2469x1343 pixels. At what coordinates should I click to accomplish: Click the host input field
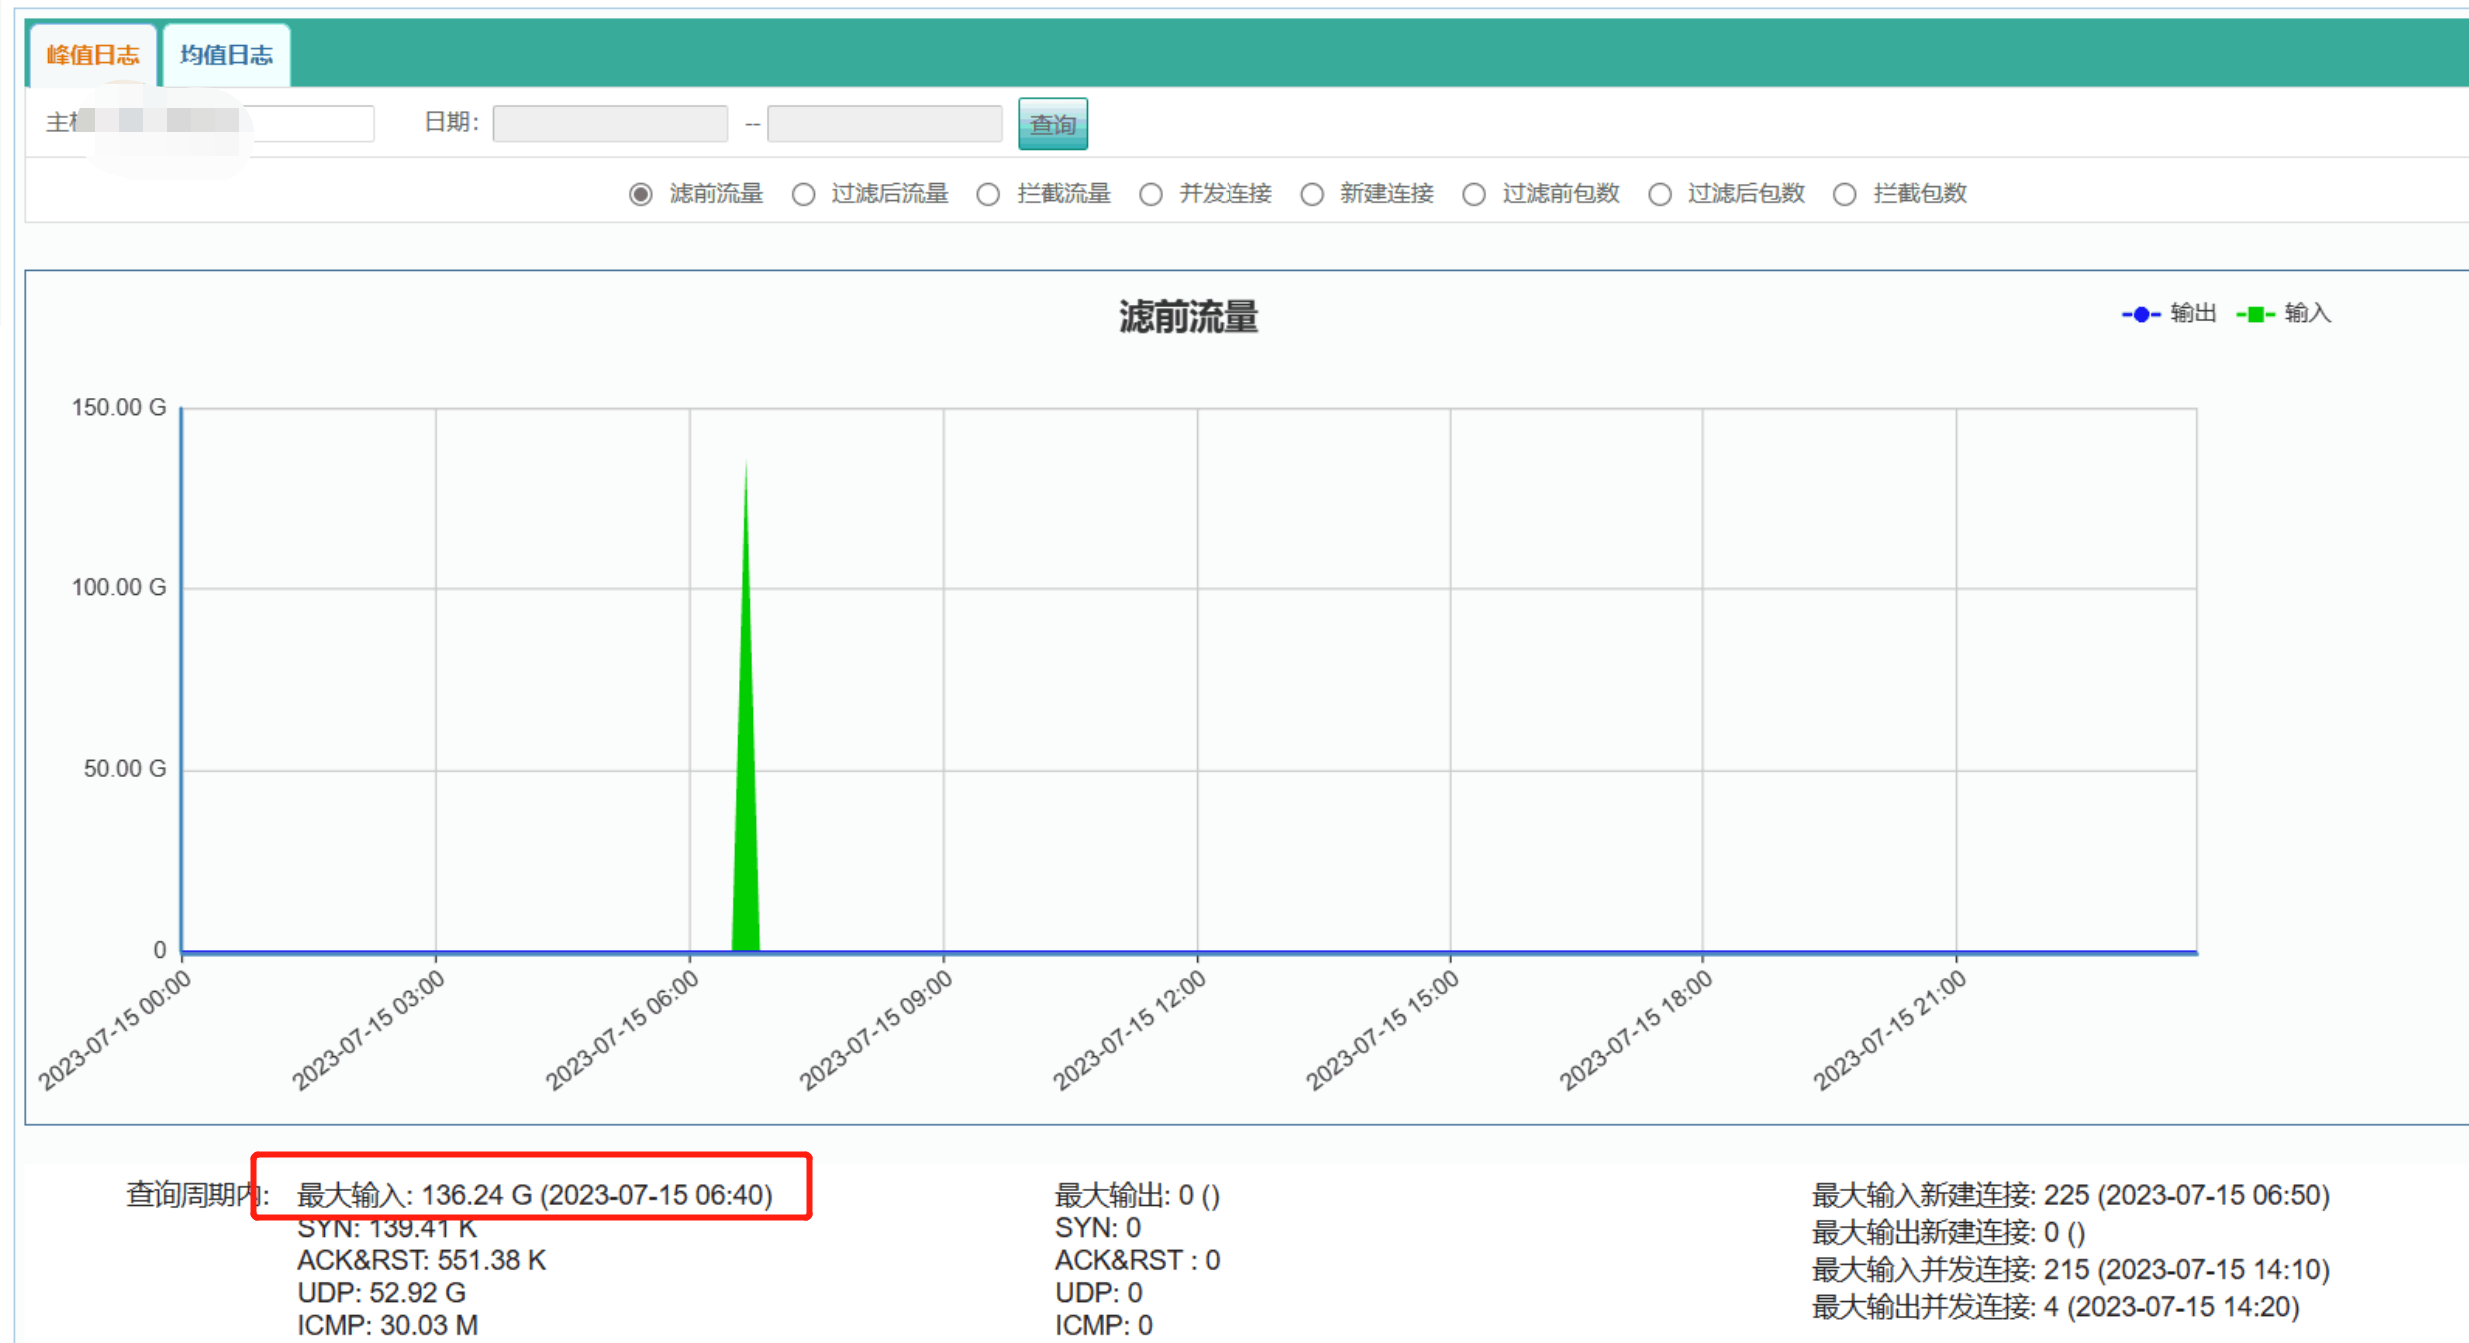pos(310,124)
